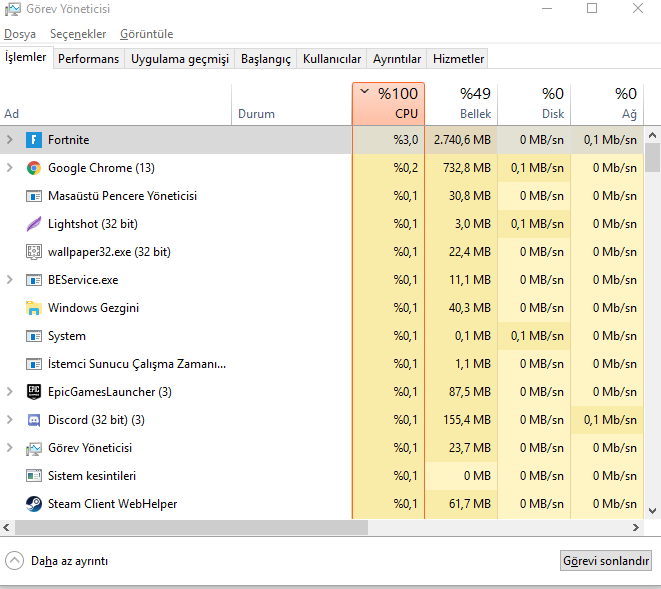Select the Sistem kesintileri row text
661x589 pixels.
click(92, 476)
